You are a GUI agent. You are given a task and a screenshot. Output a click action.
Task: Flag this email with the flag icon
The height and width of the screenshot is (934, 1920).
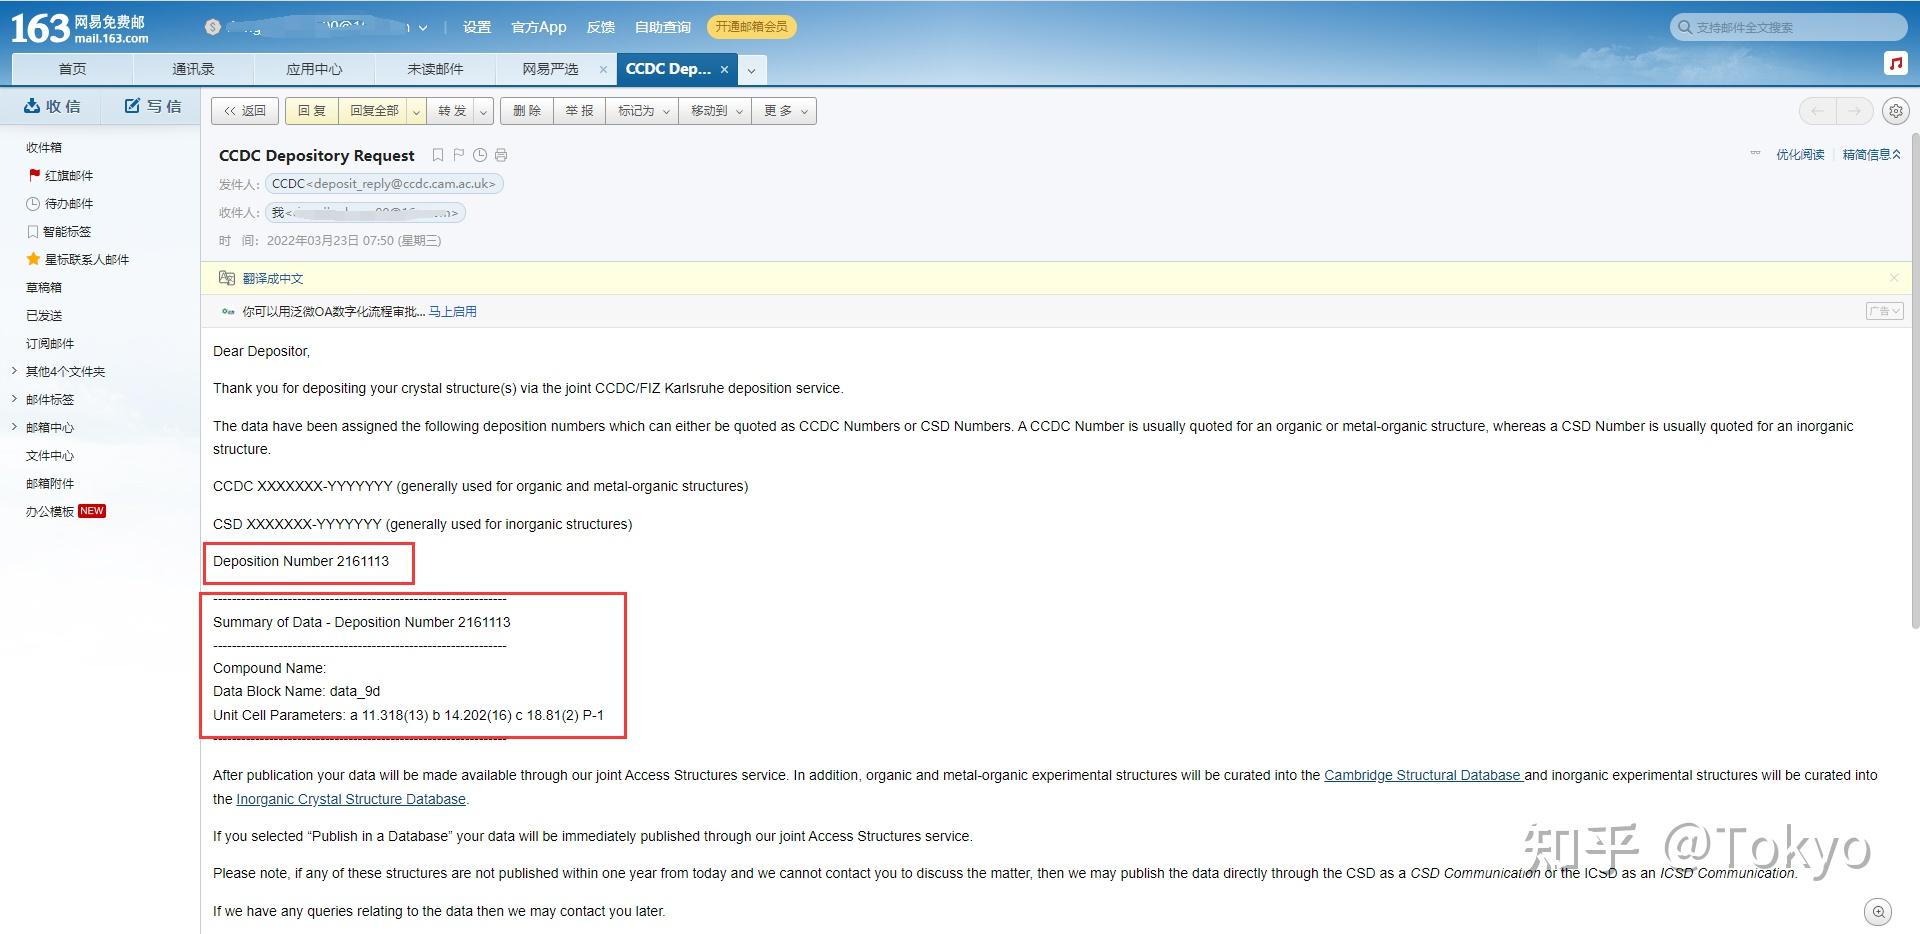(x=458, y=155)
